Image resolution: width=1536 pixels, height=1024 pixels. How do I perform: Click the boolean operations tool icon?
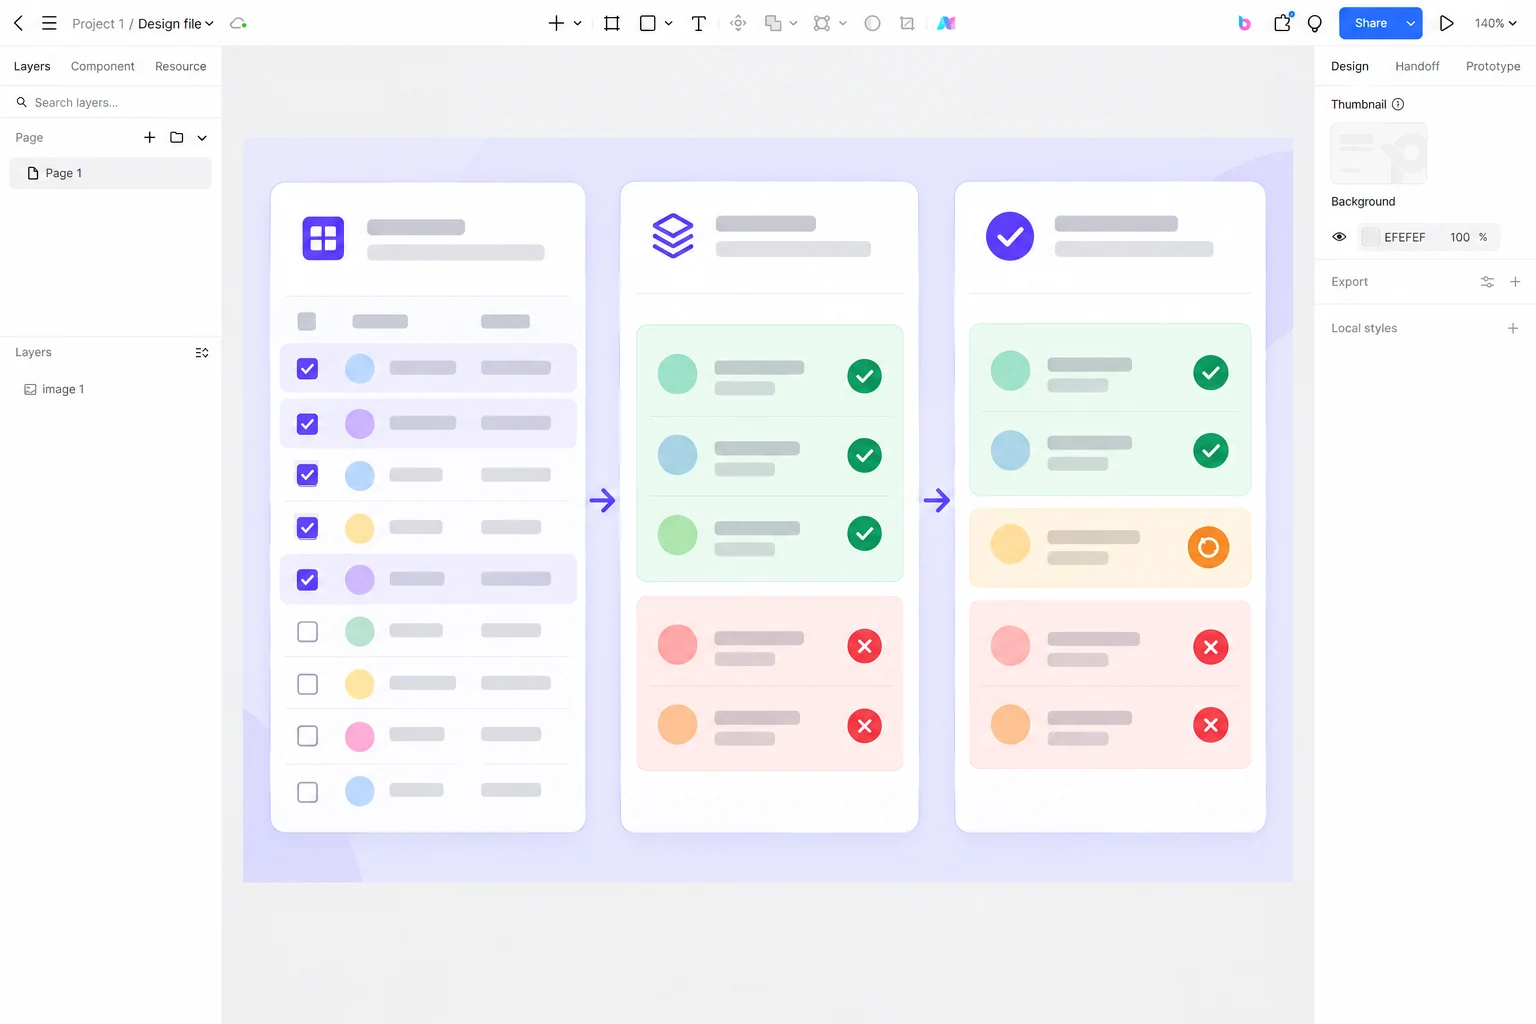[x=773, y=23]
